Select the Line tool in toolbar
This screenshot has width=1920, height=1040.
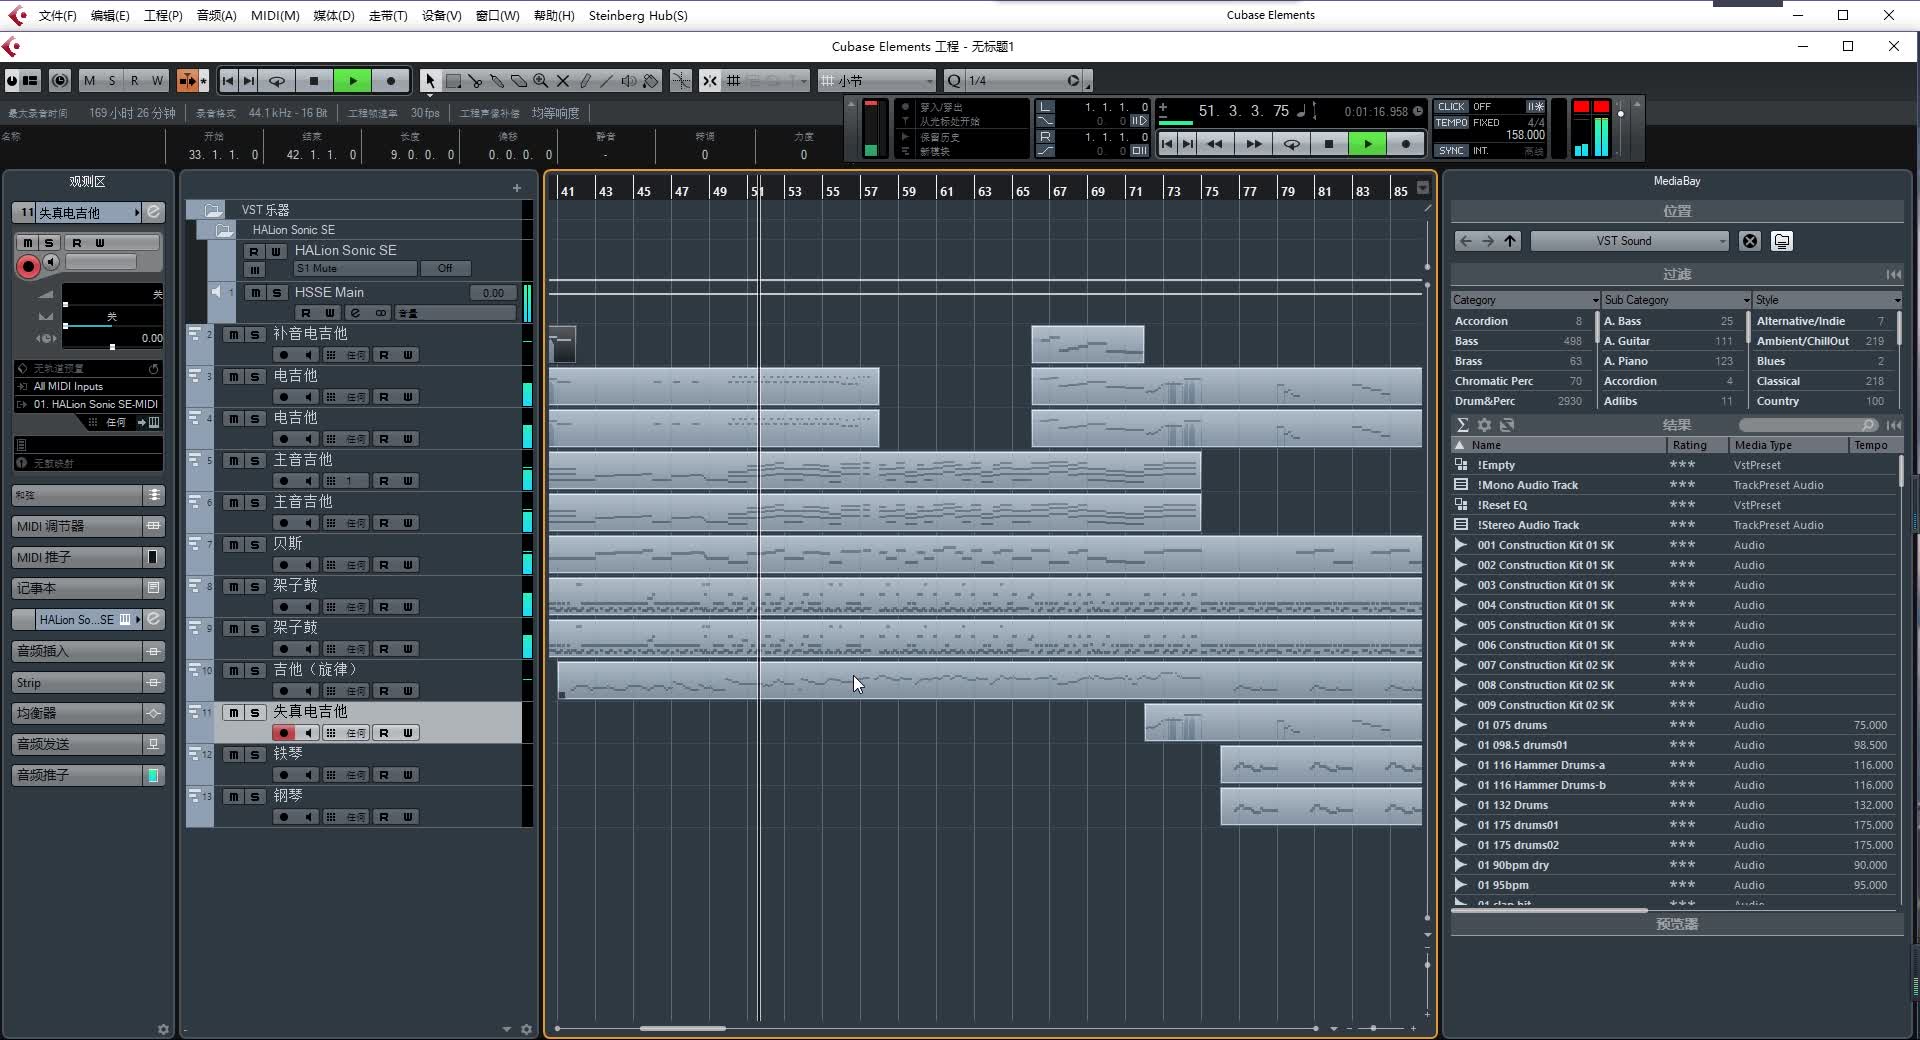click(x=607, y=81)
